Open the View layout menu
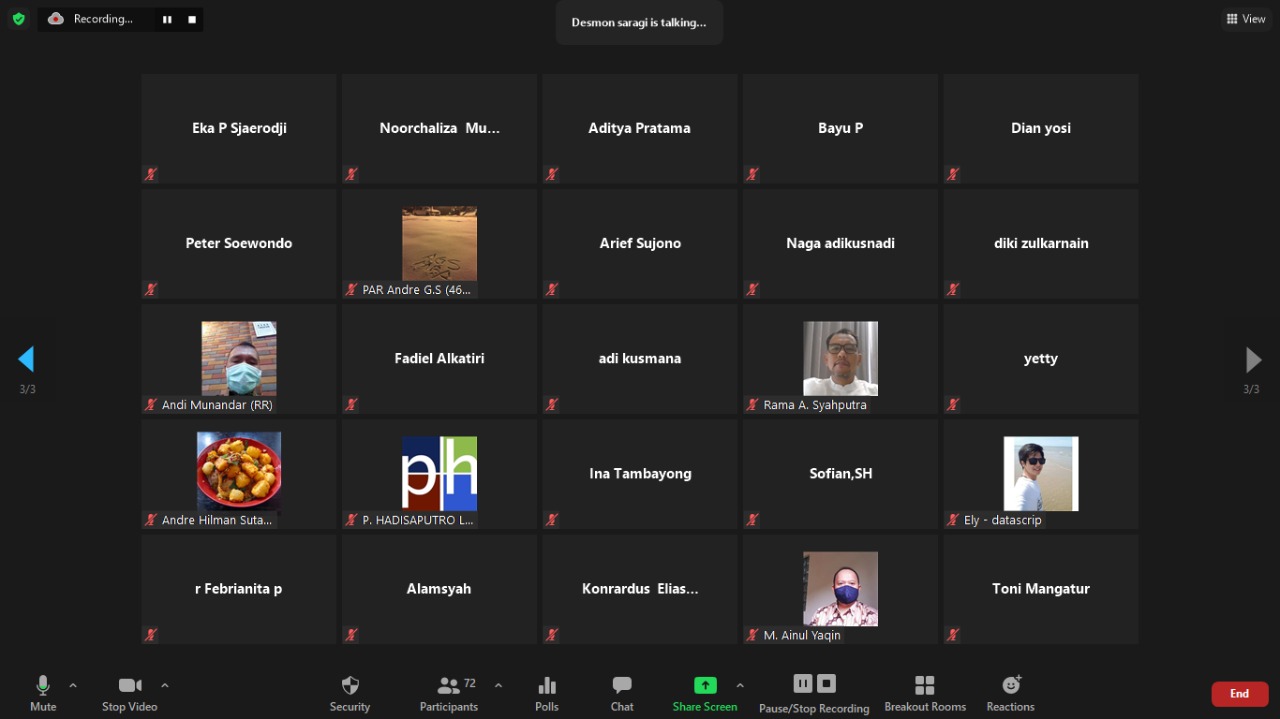 pyautogui.click(x=1246, y=19)
